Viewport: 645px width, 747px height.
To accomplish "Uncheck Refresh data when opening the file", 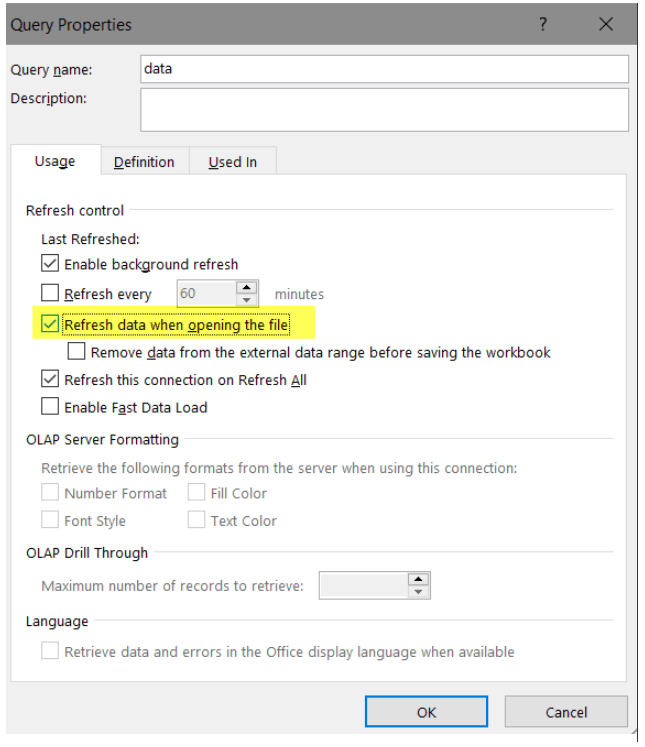I will click(50, 324).
